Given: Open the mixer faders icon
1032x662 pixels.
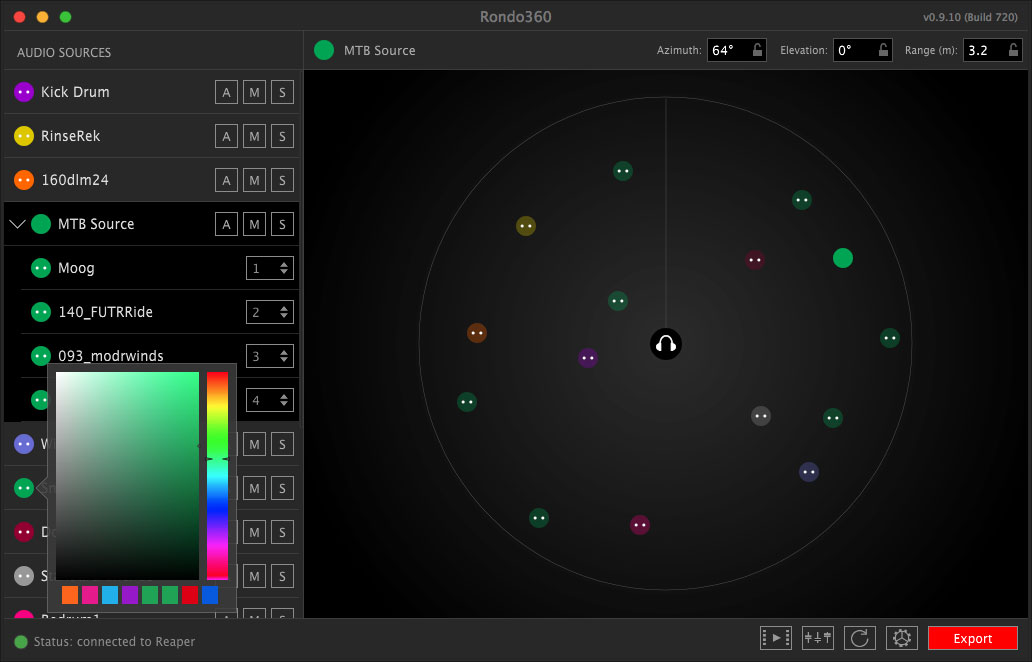Looking at the screenshot, I should point(817,638).
